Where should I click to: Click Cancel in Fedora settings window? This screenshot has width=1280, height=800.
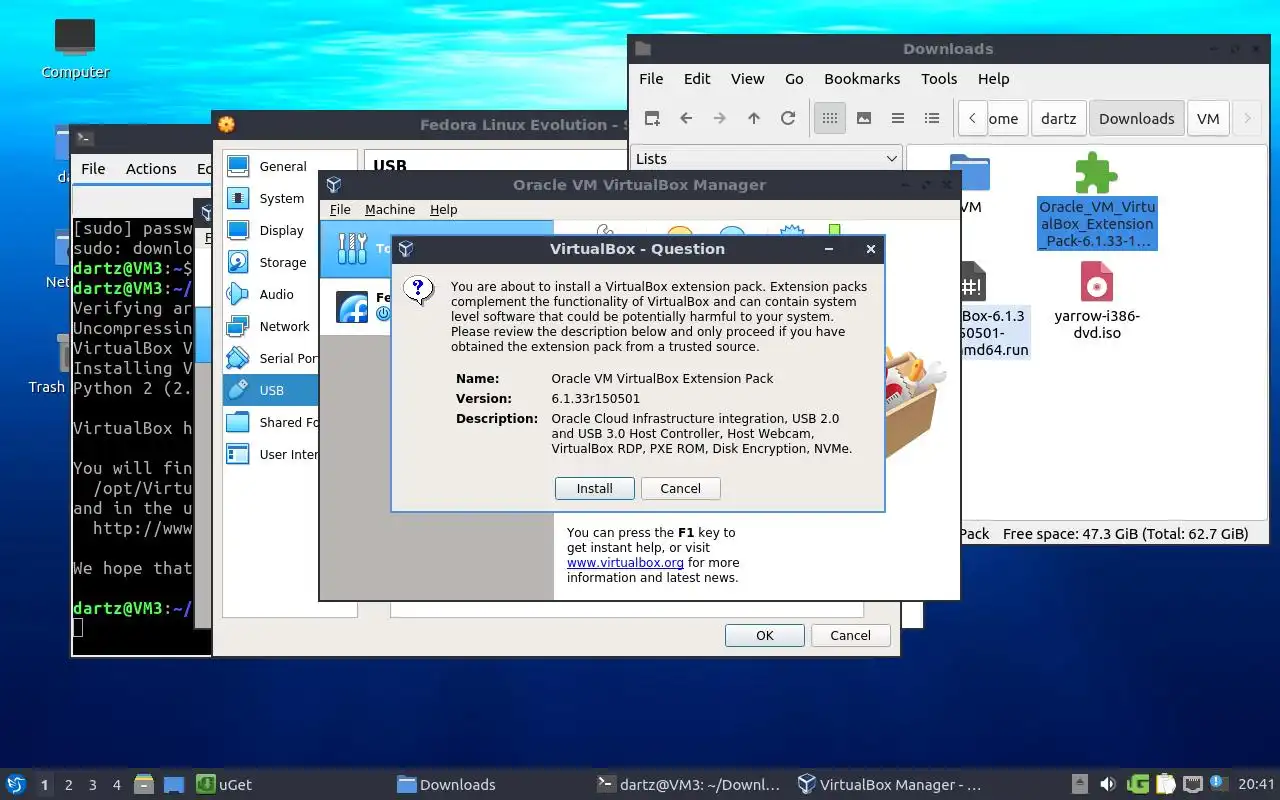coord(850,635)
